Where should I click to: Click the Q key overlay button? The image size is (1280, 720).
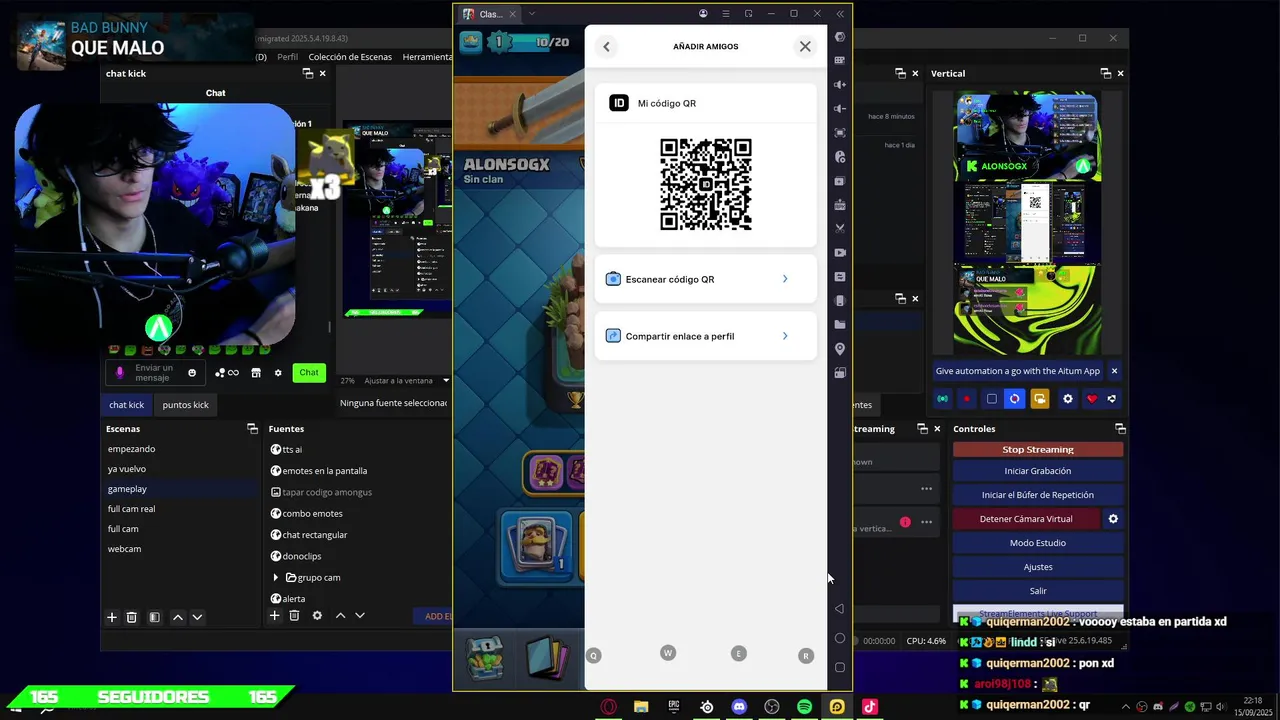pyautogui.click(x=593, y=656)
